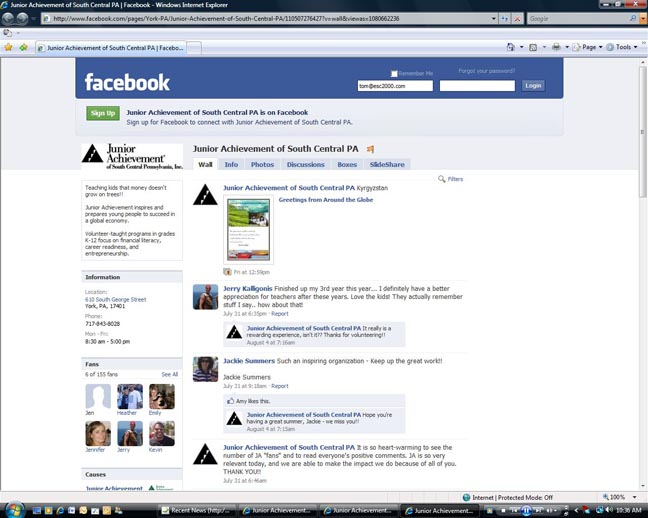
Task: Click Forgot your password link
Action: [x=486, y=71]
